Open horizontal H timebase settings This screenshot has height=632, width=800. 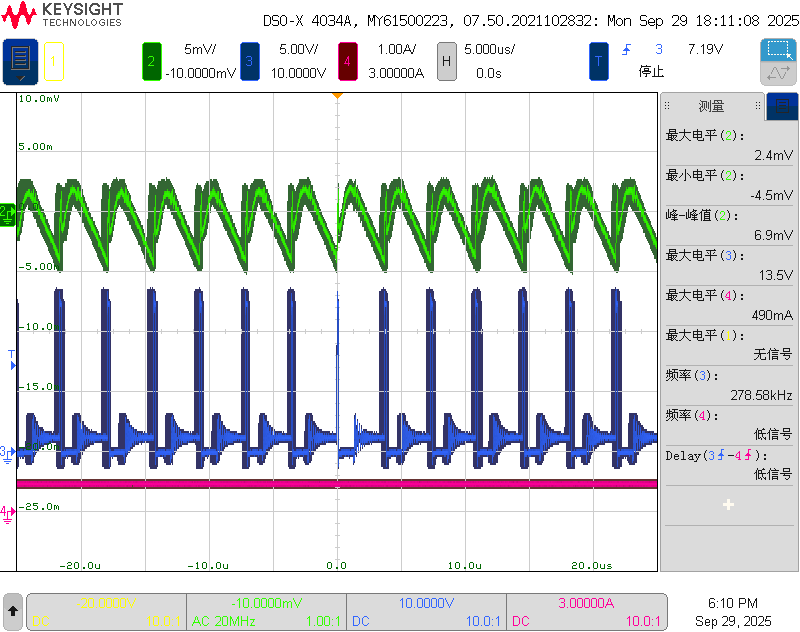446,61
